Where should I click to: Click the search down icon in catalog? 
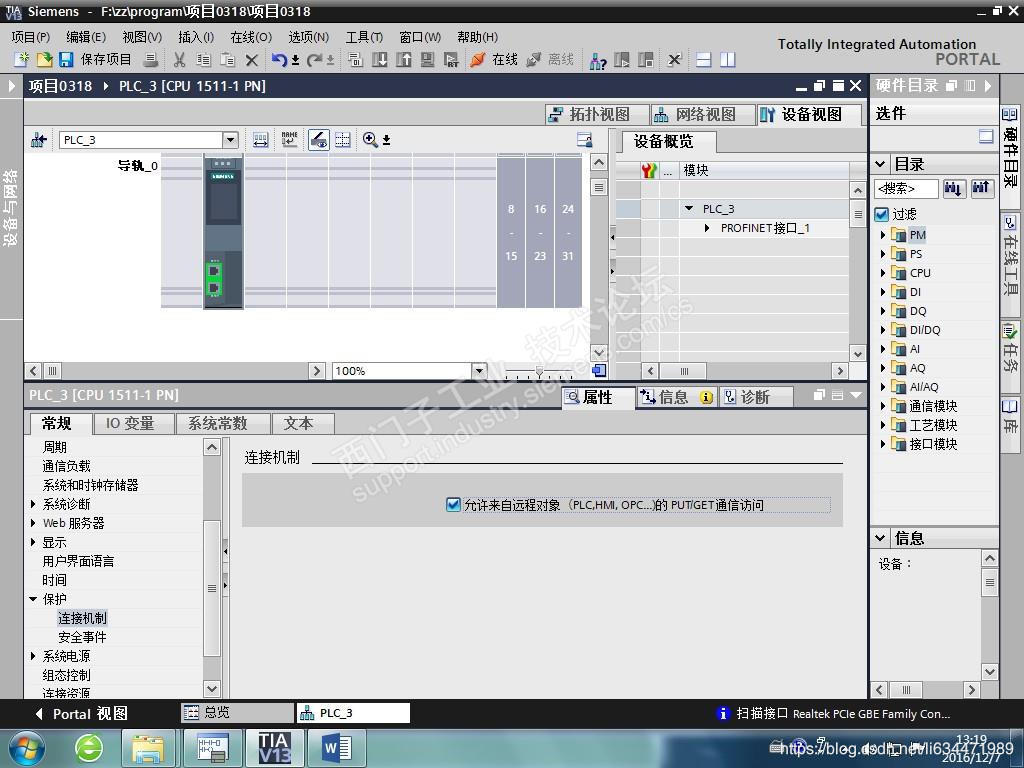coord(953,189)
